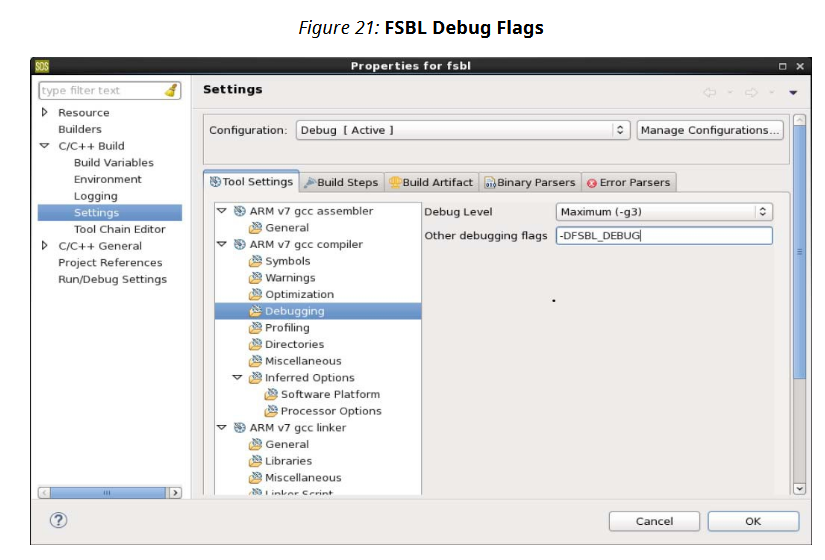Click the ARM v7 gcc compiler tool icon
This screenshot has width=825, height=560.
pyautogui.click(x=239, y=244)
